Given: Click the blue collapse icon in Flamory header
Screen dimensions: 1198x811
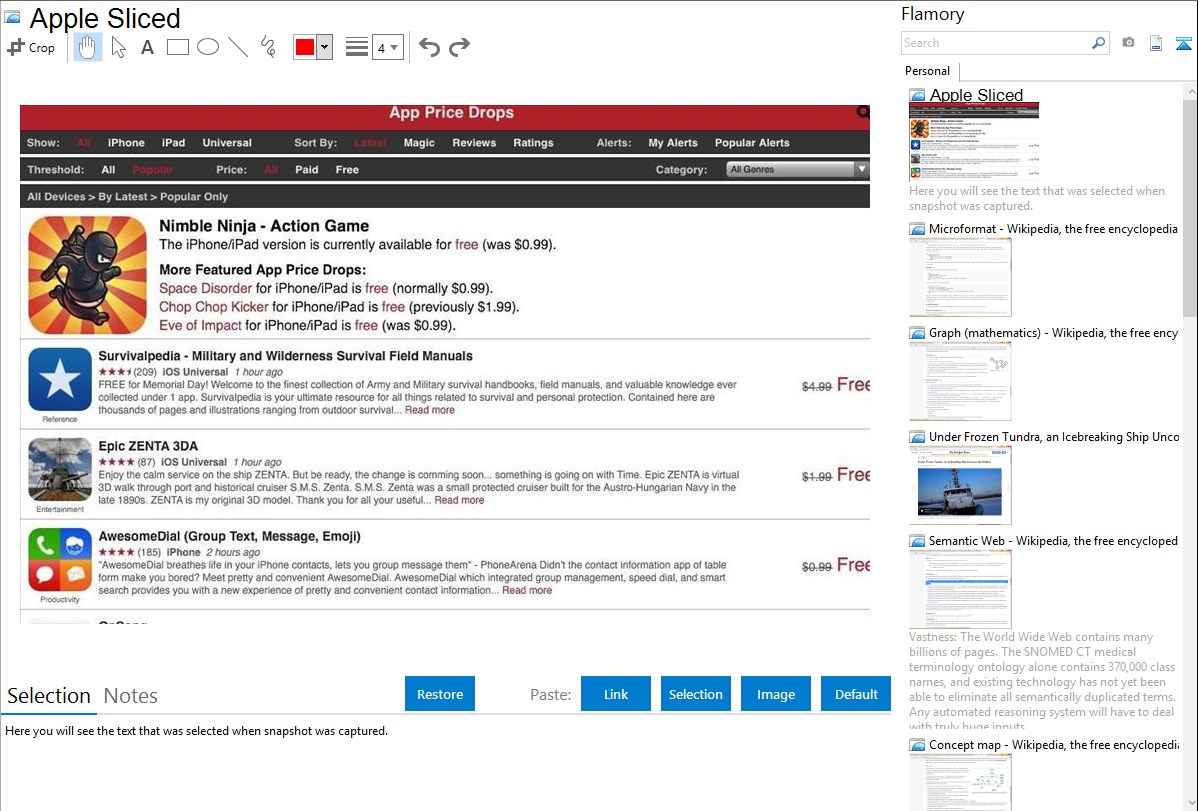Looking at the screenshot, I should click(x=1183, y=43).
